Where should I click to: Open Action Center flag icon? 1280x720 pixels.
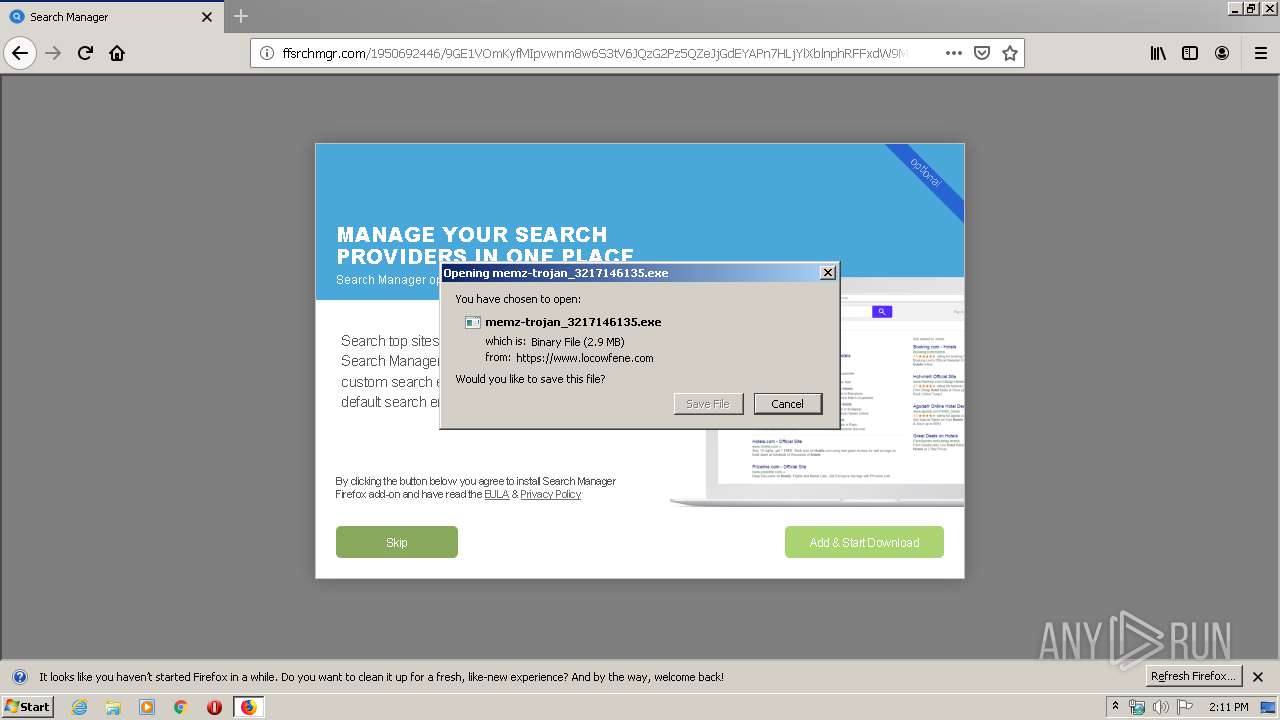1184,707
